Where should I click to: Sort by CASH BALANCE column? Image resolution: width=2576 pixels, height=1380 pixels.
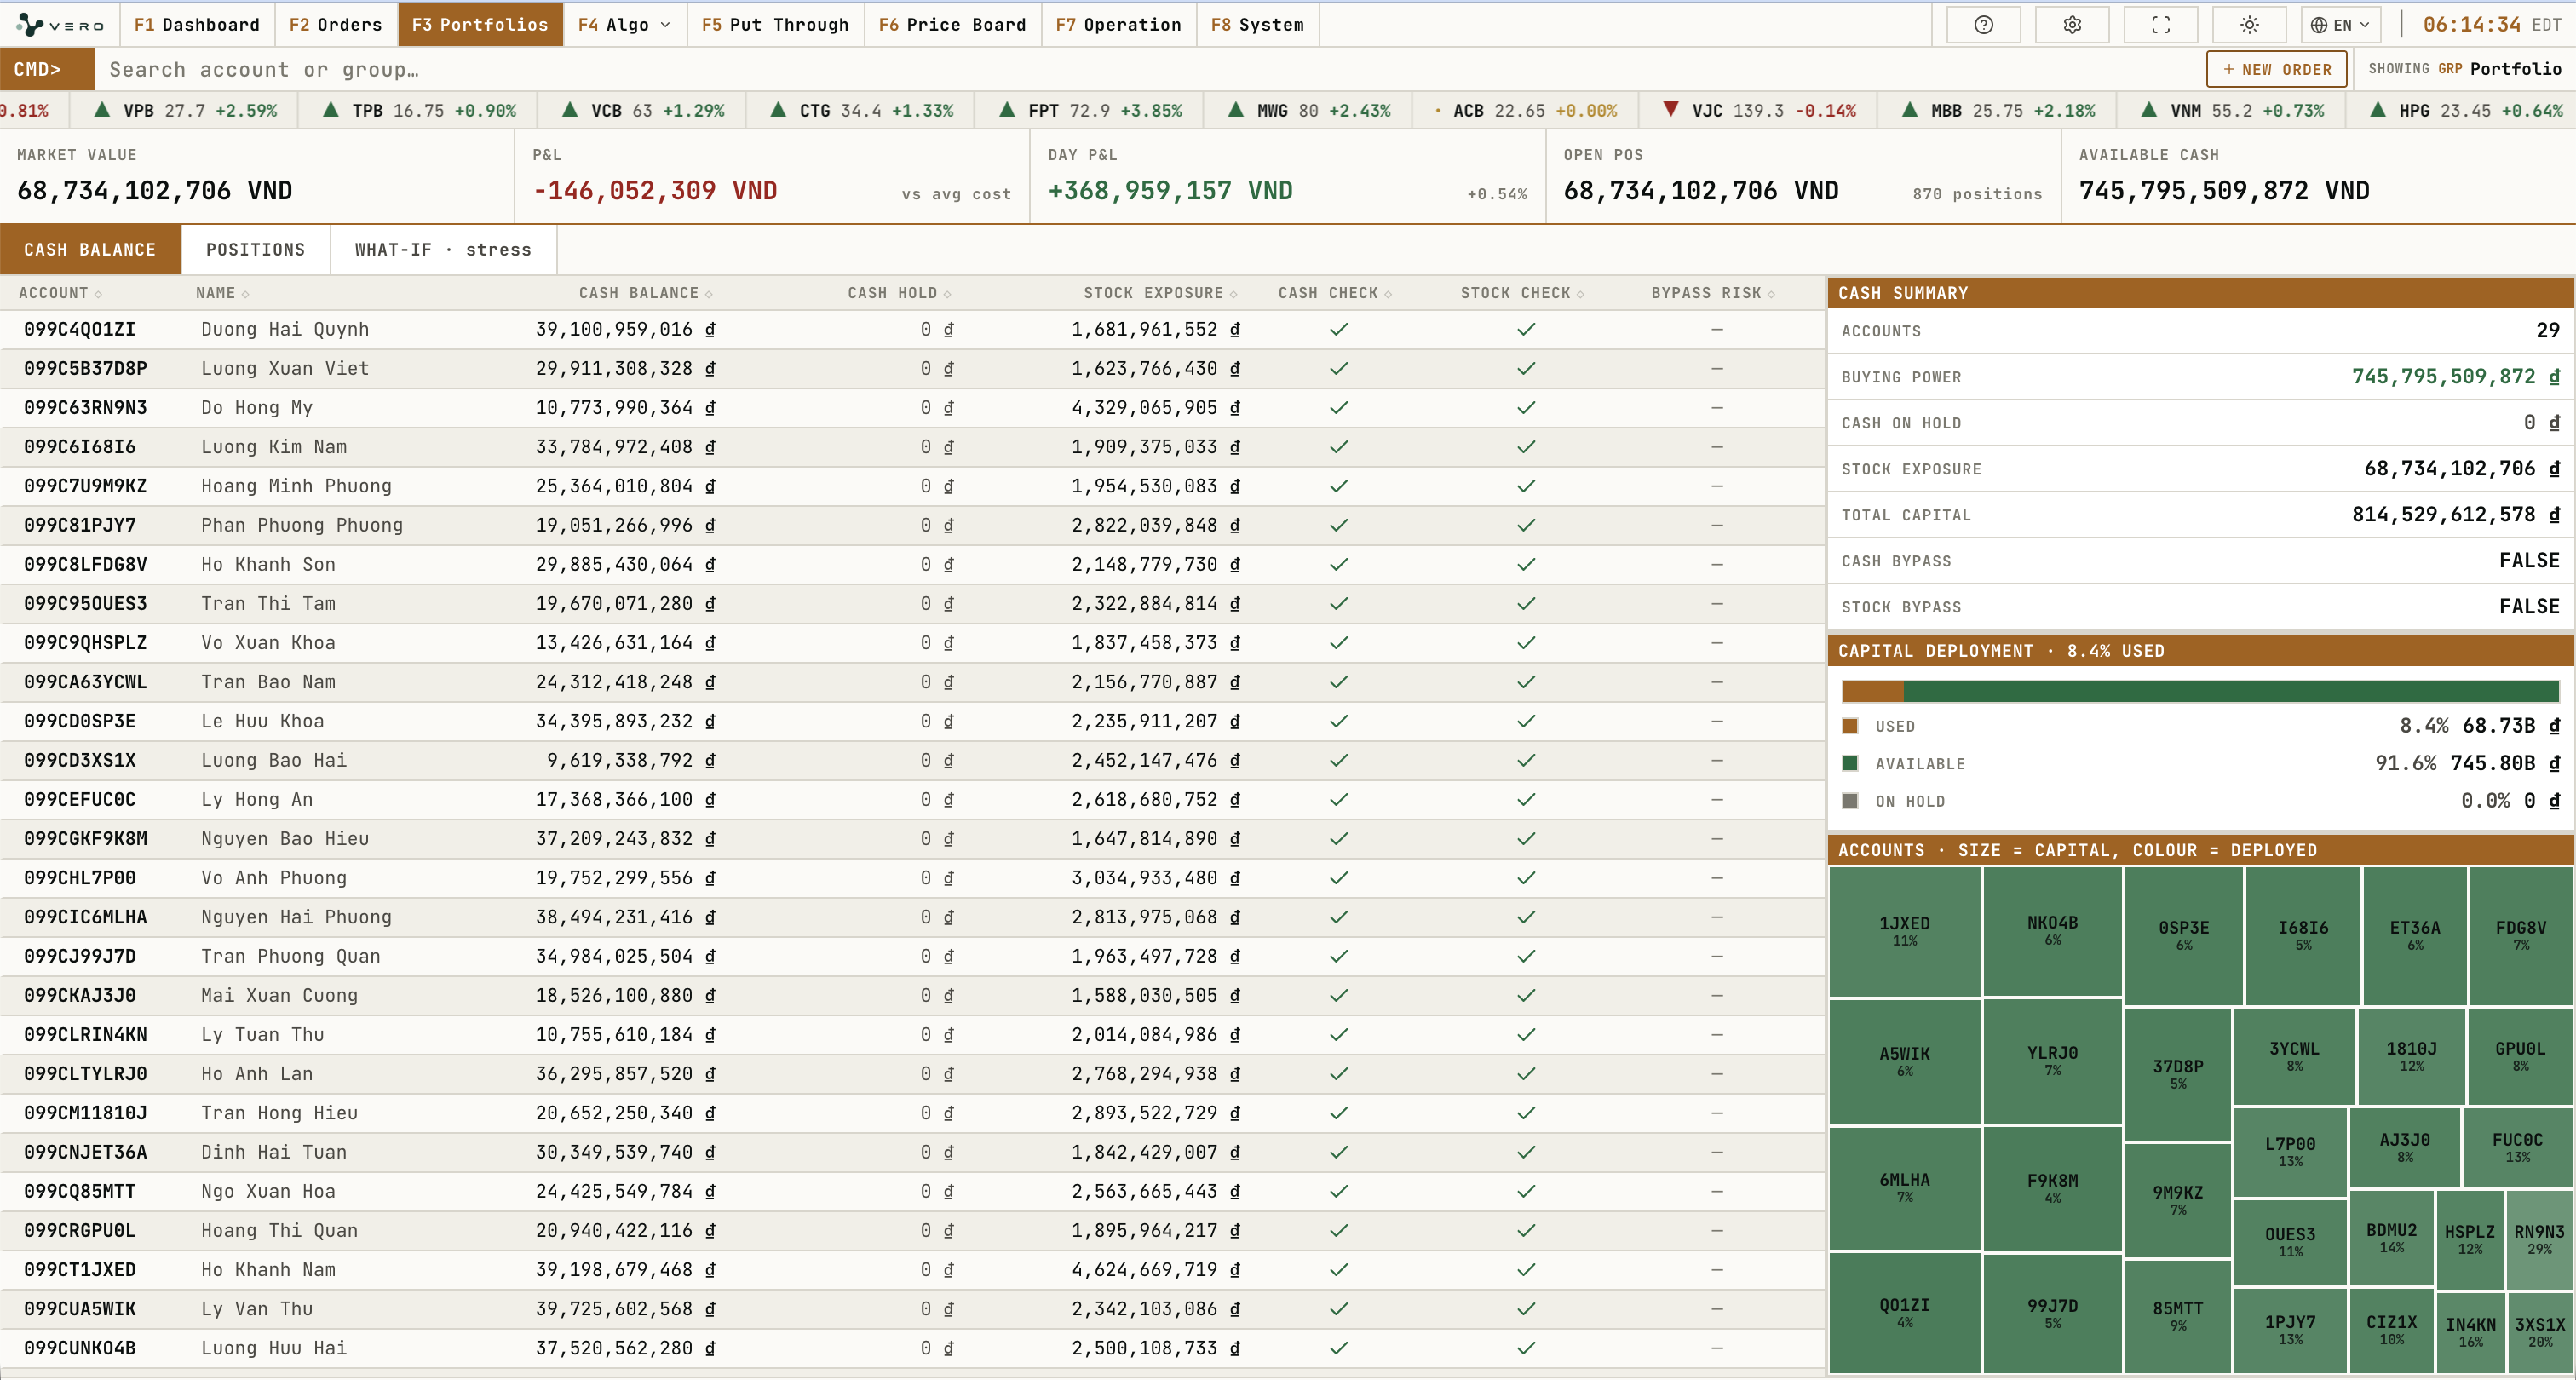pos(646,293)
